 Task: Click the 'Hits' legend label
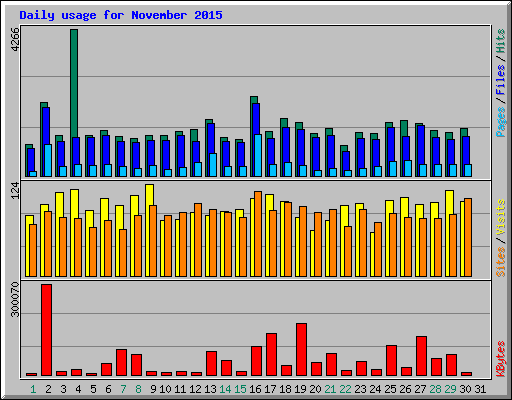click(x=500, y=41)
